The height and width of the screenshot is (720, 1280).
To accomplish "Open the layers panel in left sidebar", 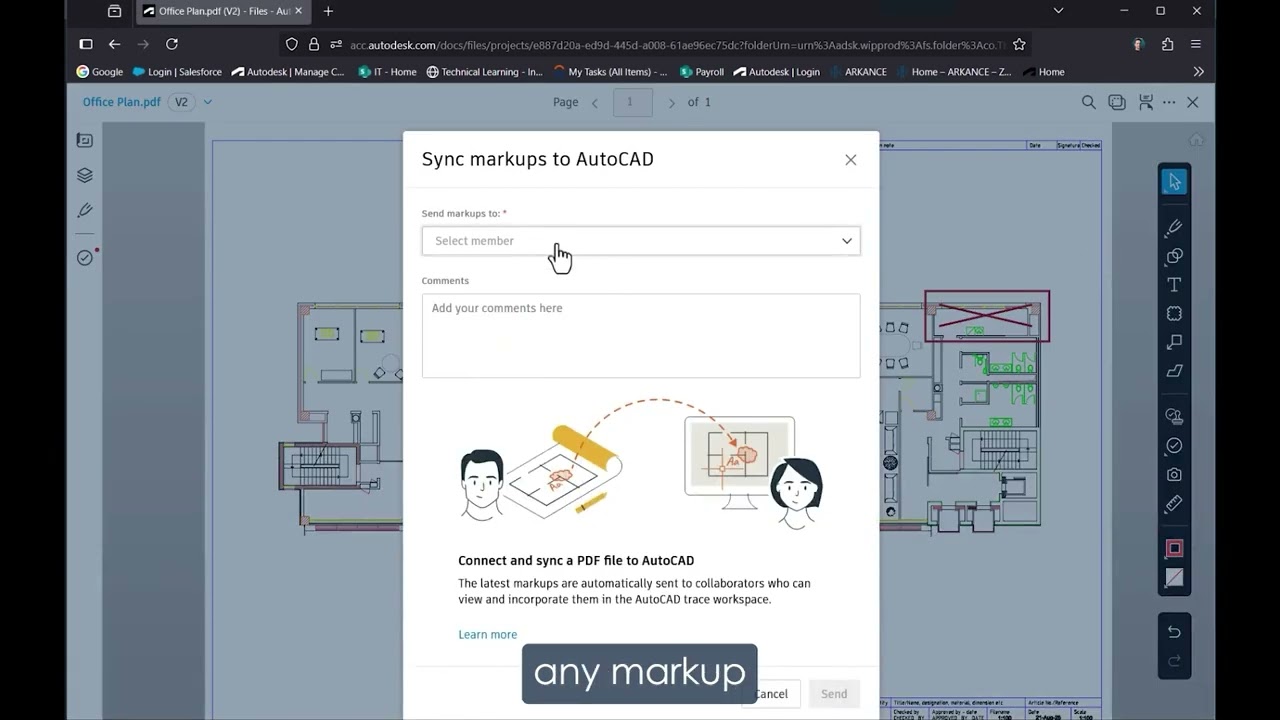I will coord(85,175).
